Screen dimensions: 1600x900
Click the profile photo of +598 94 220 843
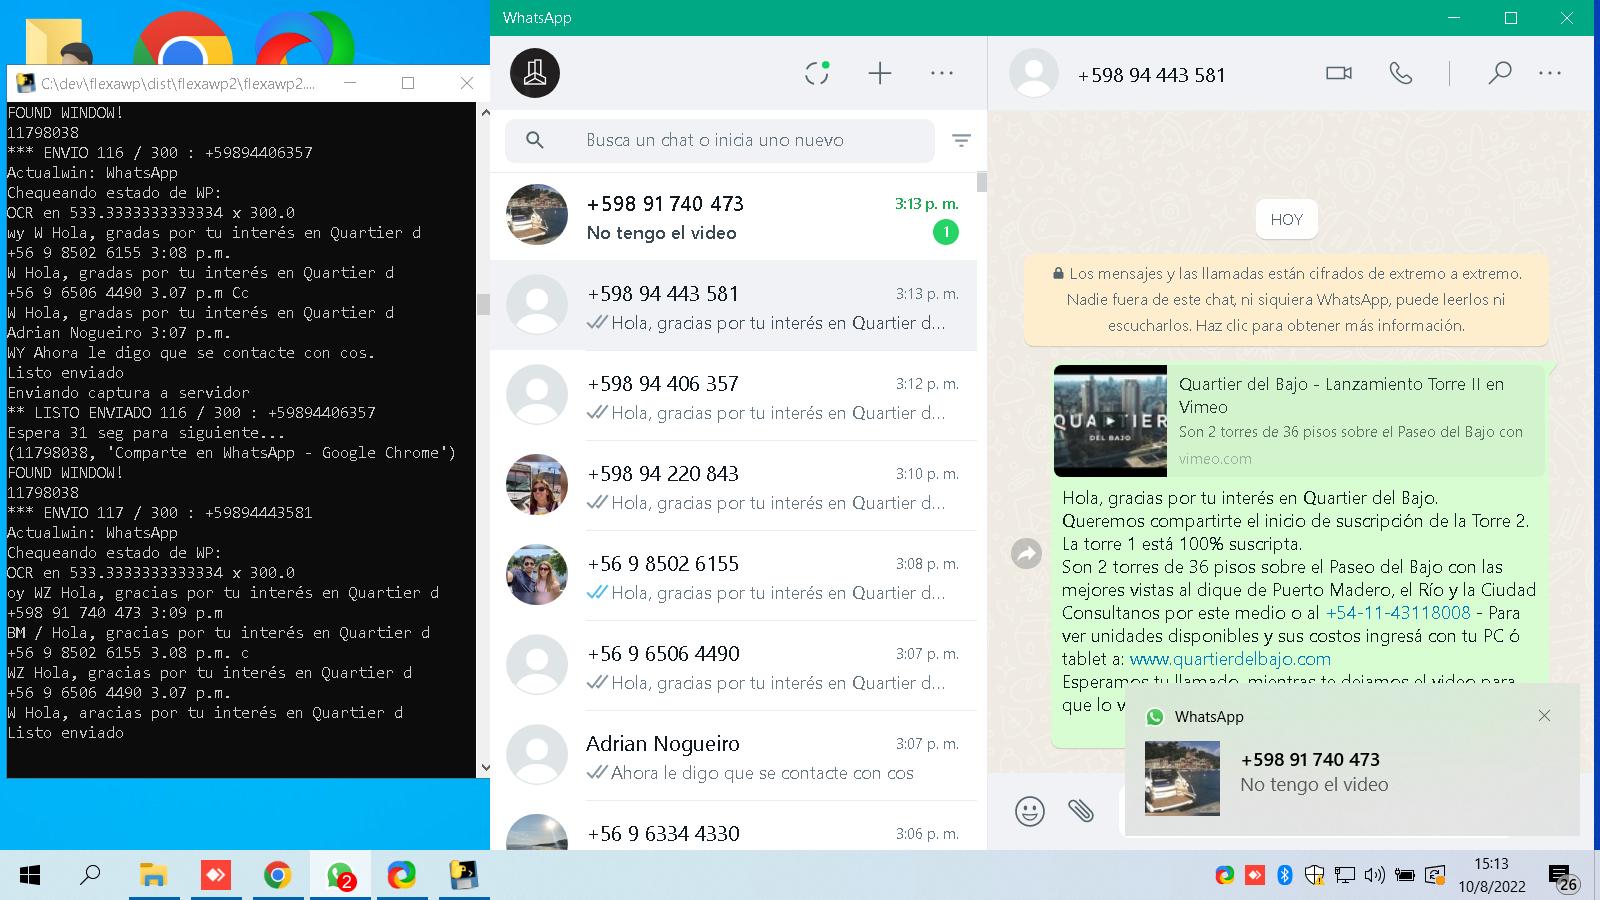click(x=537, y=485)
